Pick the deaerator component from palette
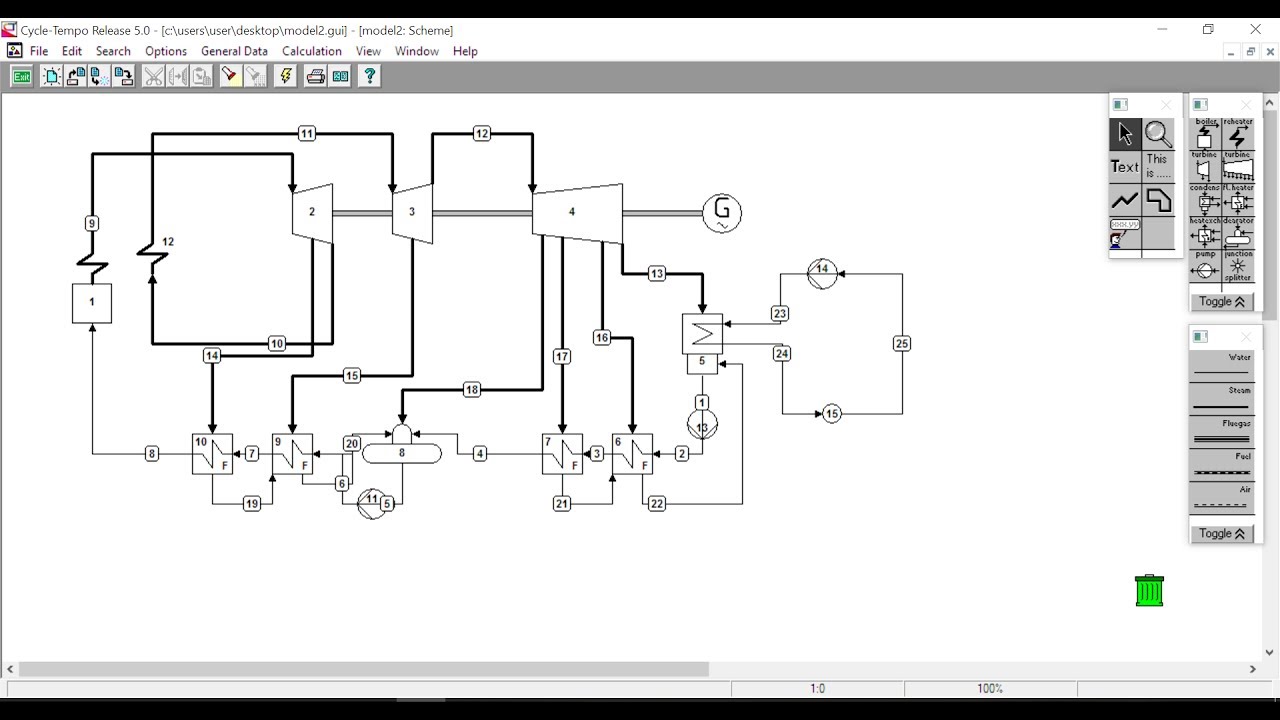 [x=1238, y=234]
